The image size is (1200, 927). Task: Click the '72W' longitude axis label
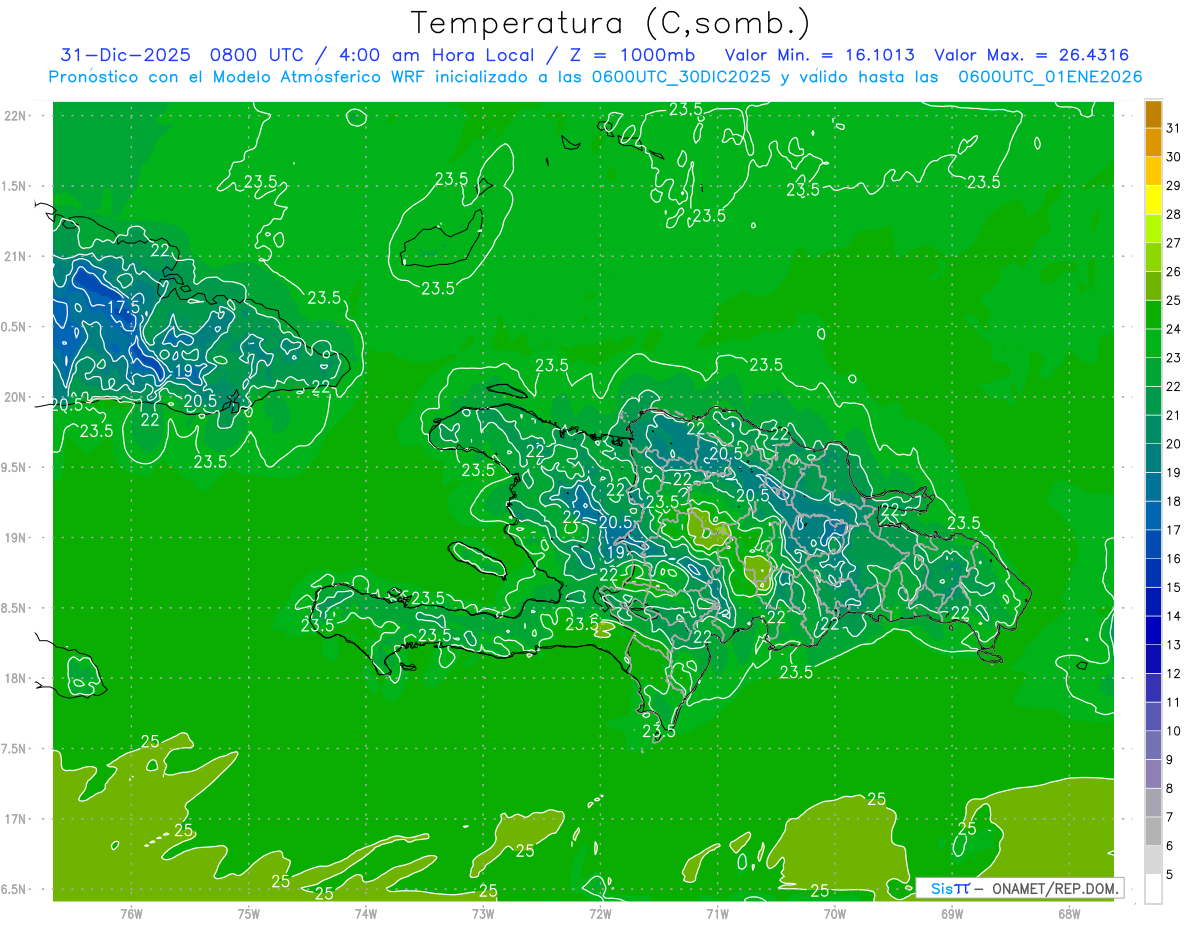tap(600, 913)
